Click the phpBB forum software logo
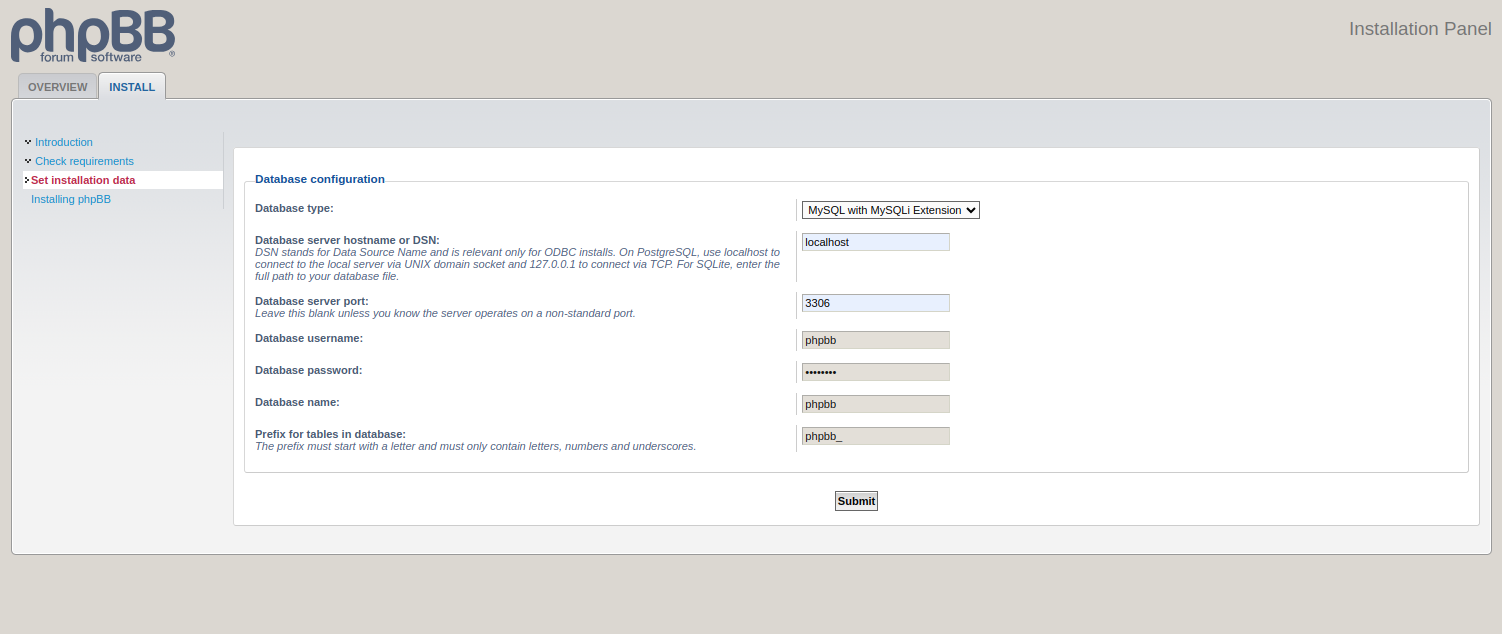The image size is (1502, 634). pos(93,36)
